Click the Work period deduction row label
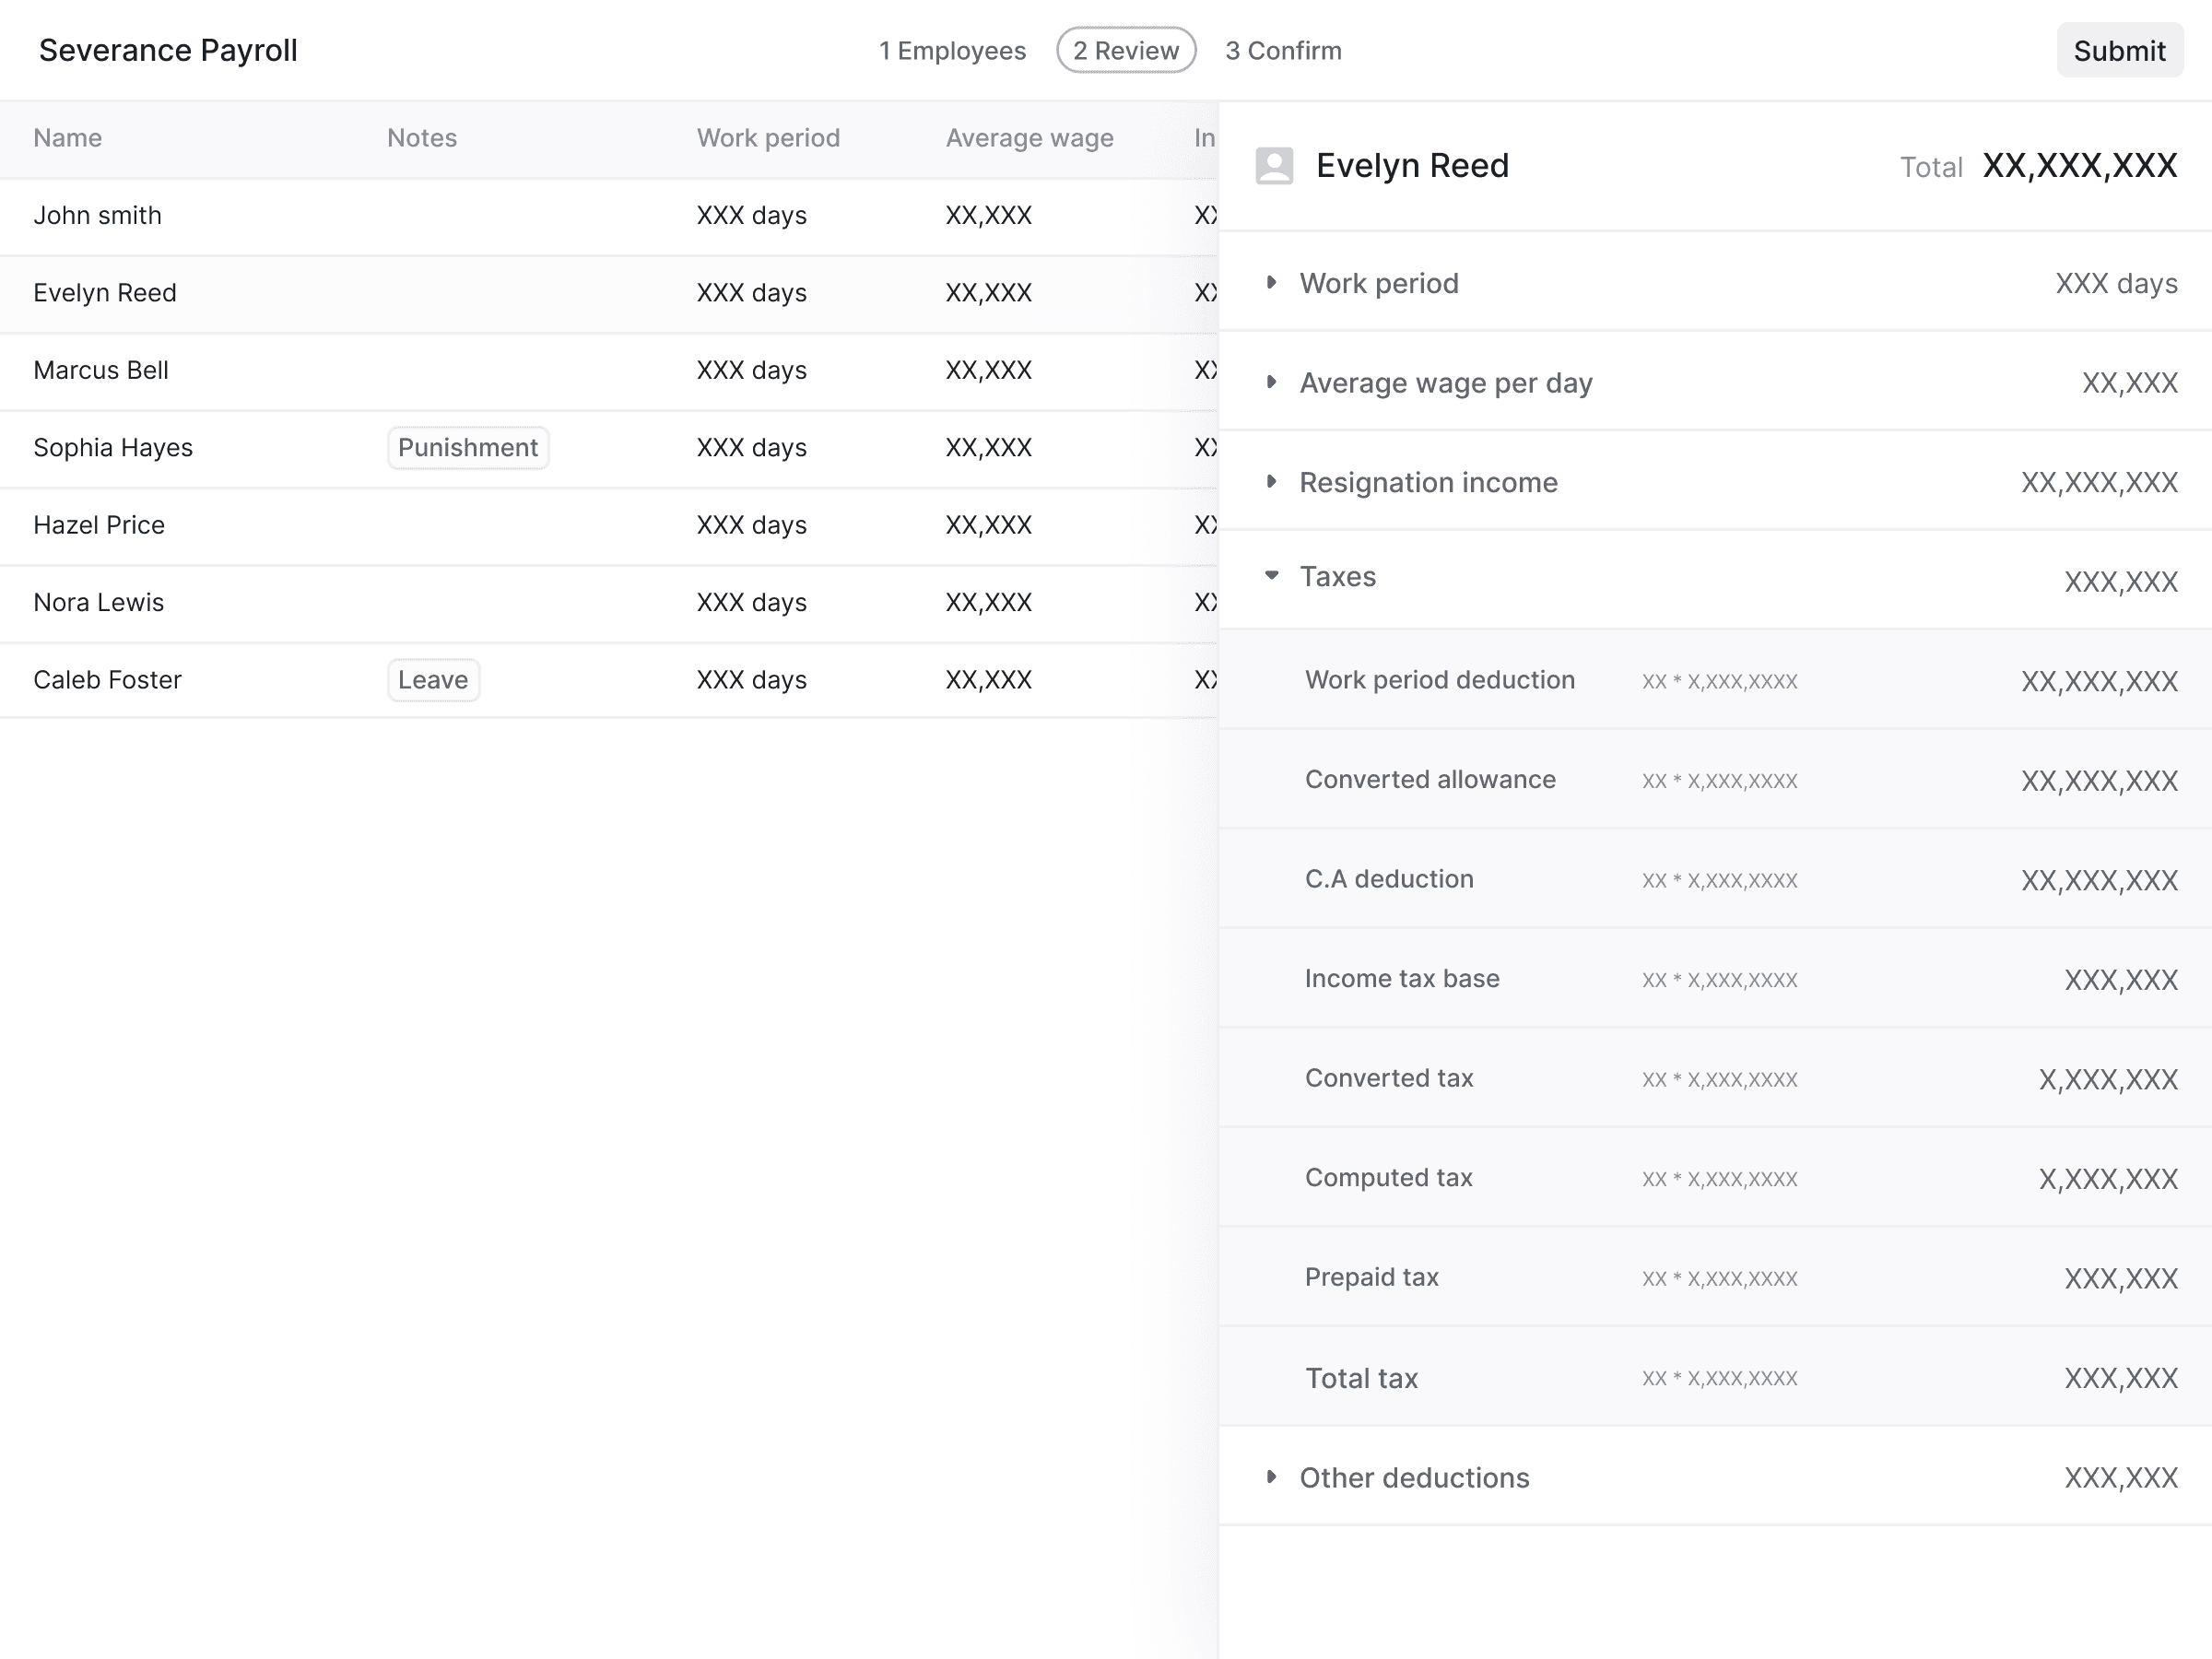 pyautogui.click(x=1440, y=679)
